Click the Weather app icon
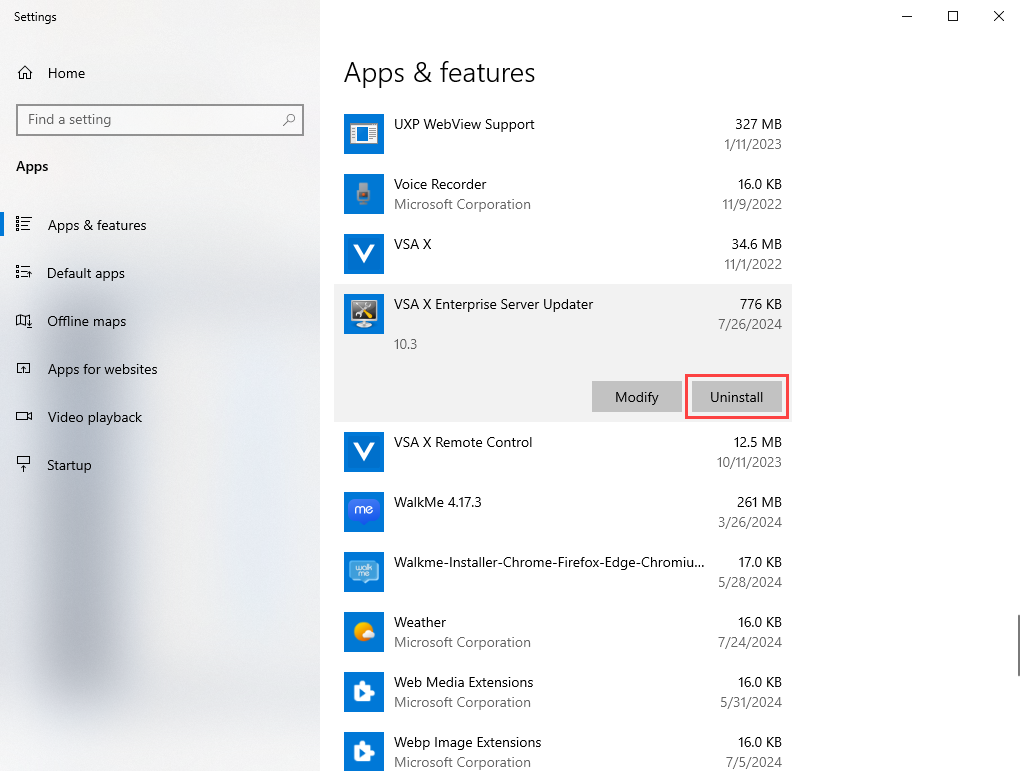Image resolution: width=1022 pixels, height=771 pixels. (364, 632)
